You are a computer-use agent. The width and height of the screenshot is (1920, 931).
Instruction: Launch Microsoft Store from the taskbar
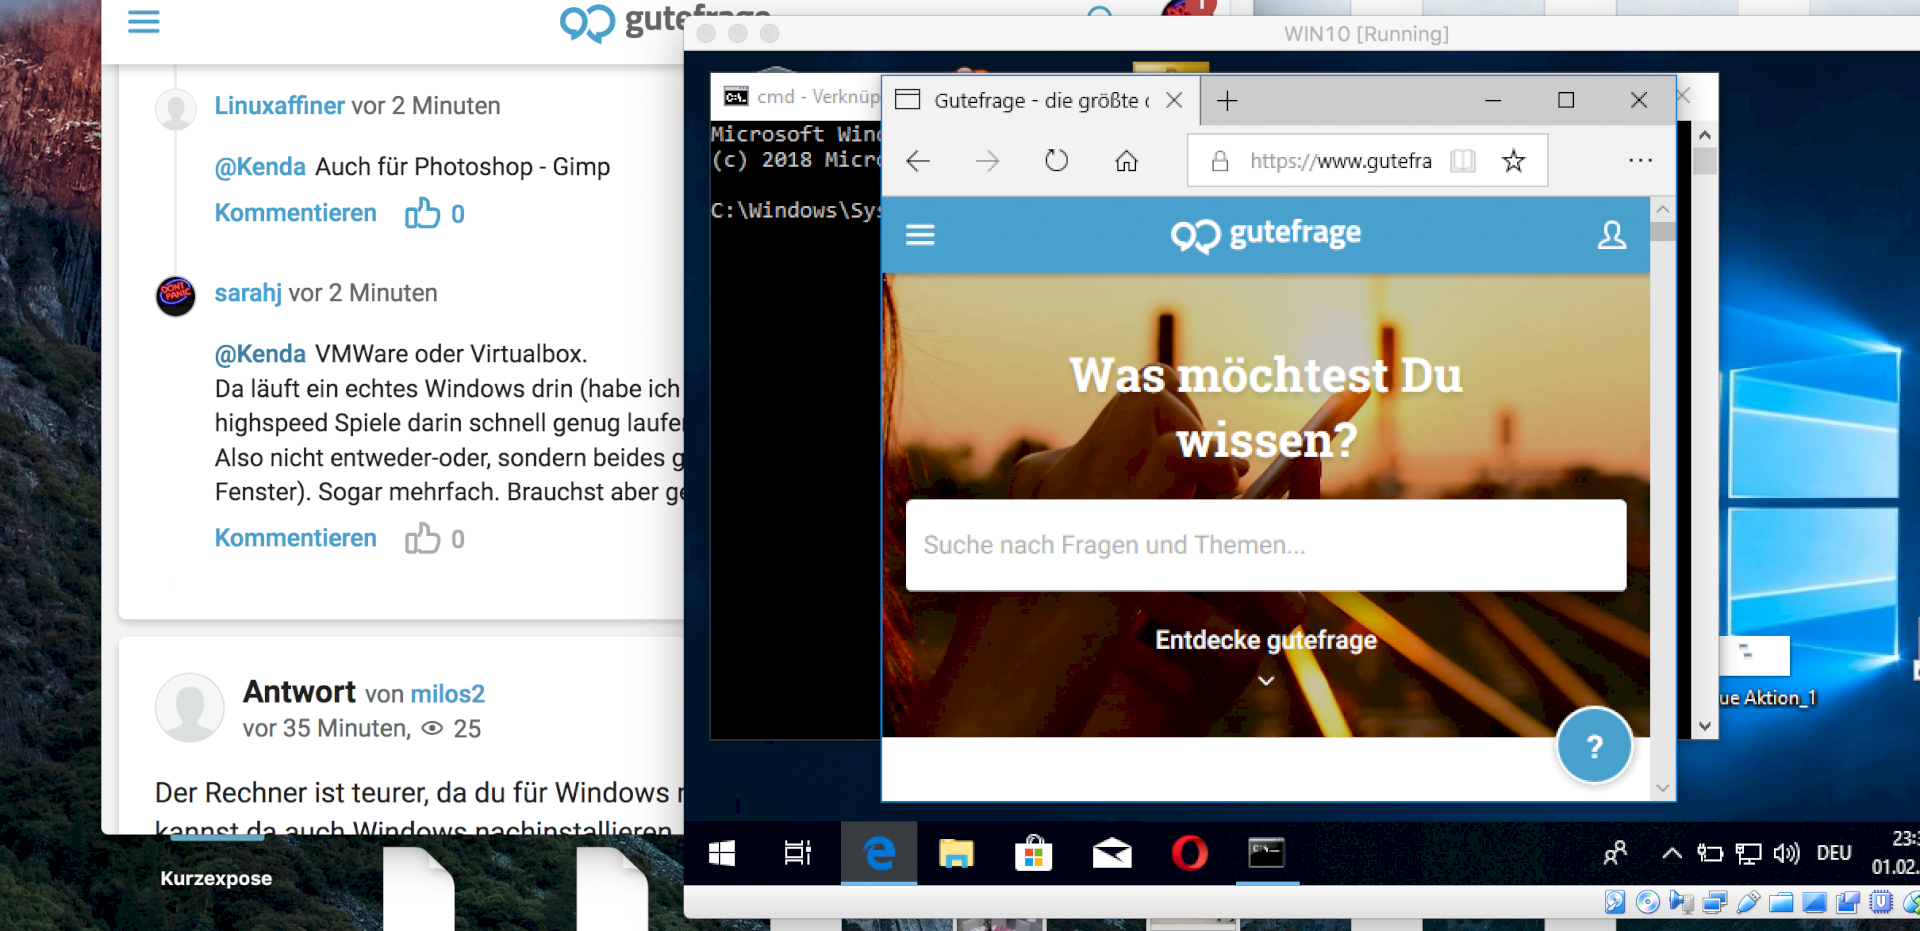[x=1034, y=854]
